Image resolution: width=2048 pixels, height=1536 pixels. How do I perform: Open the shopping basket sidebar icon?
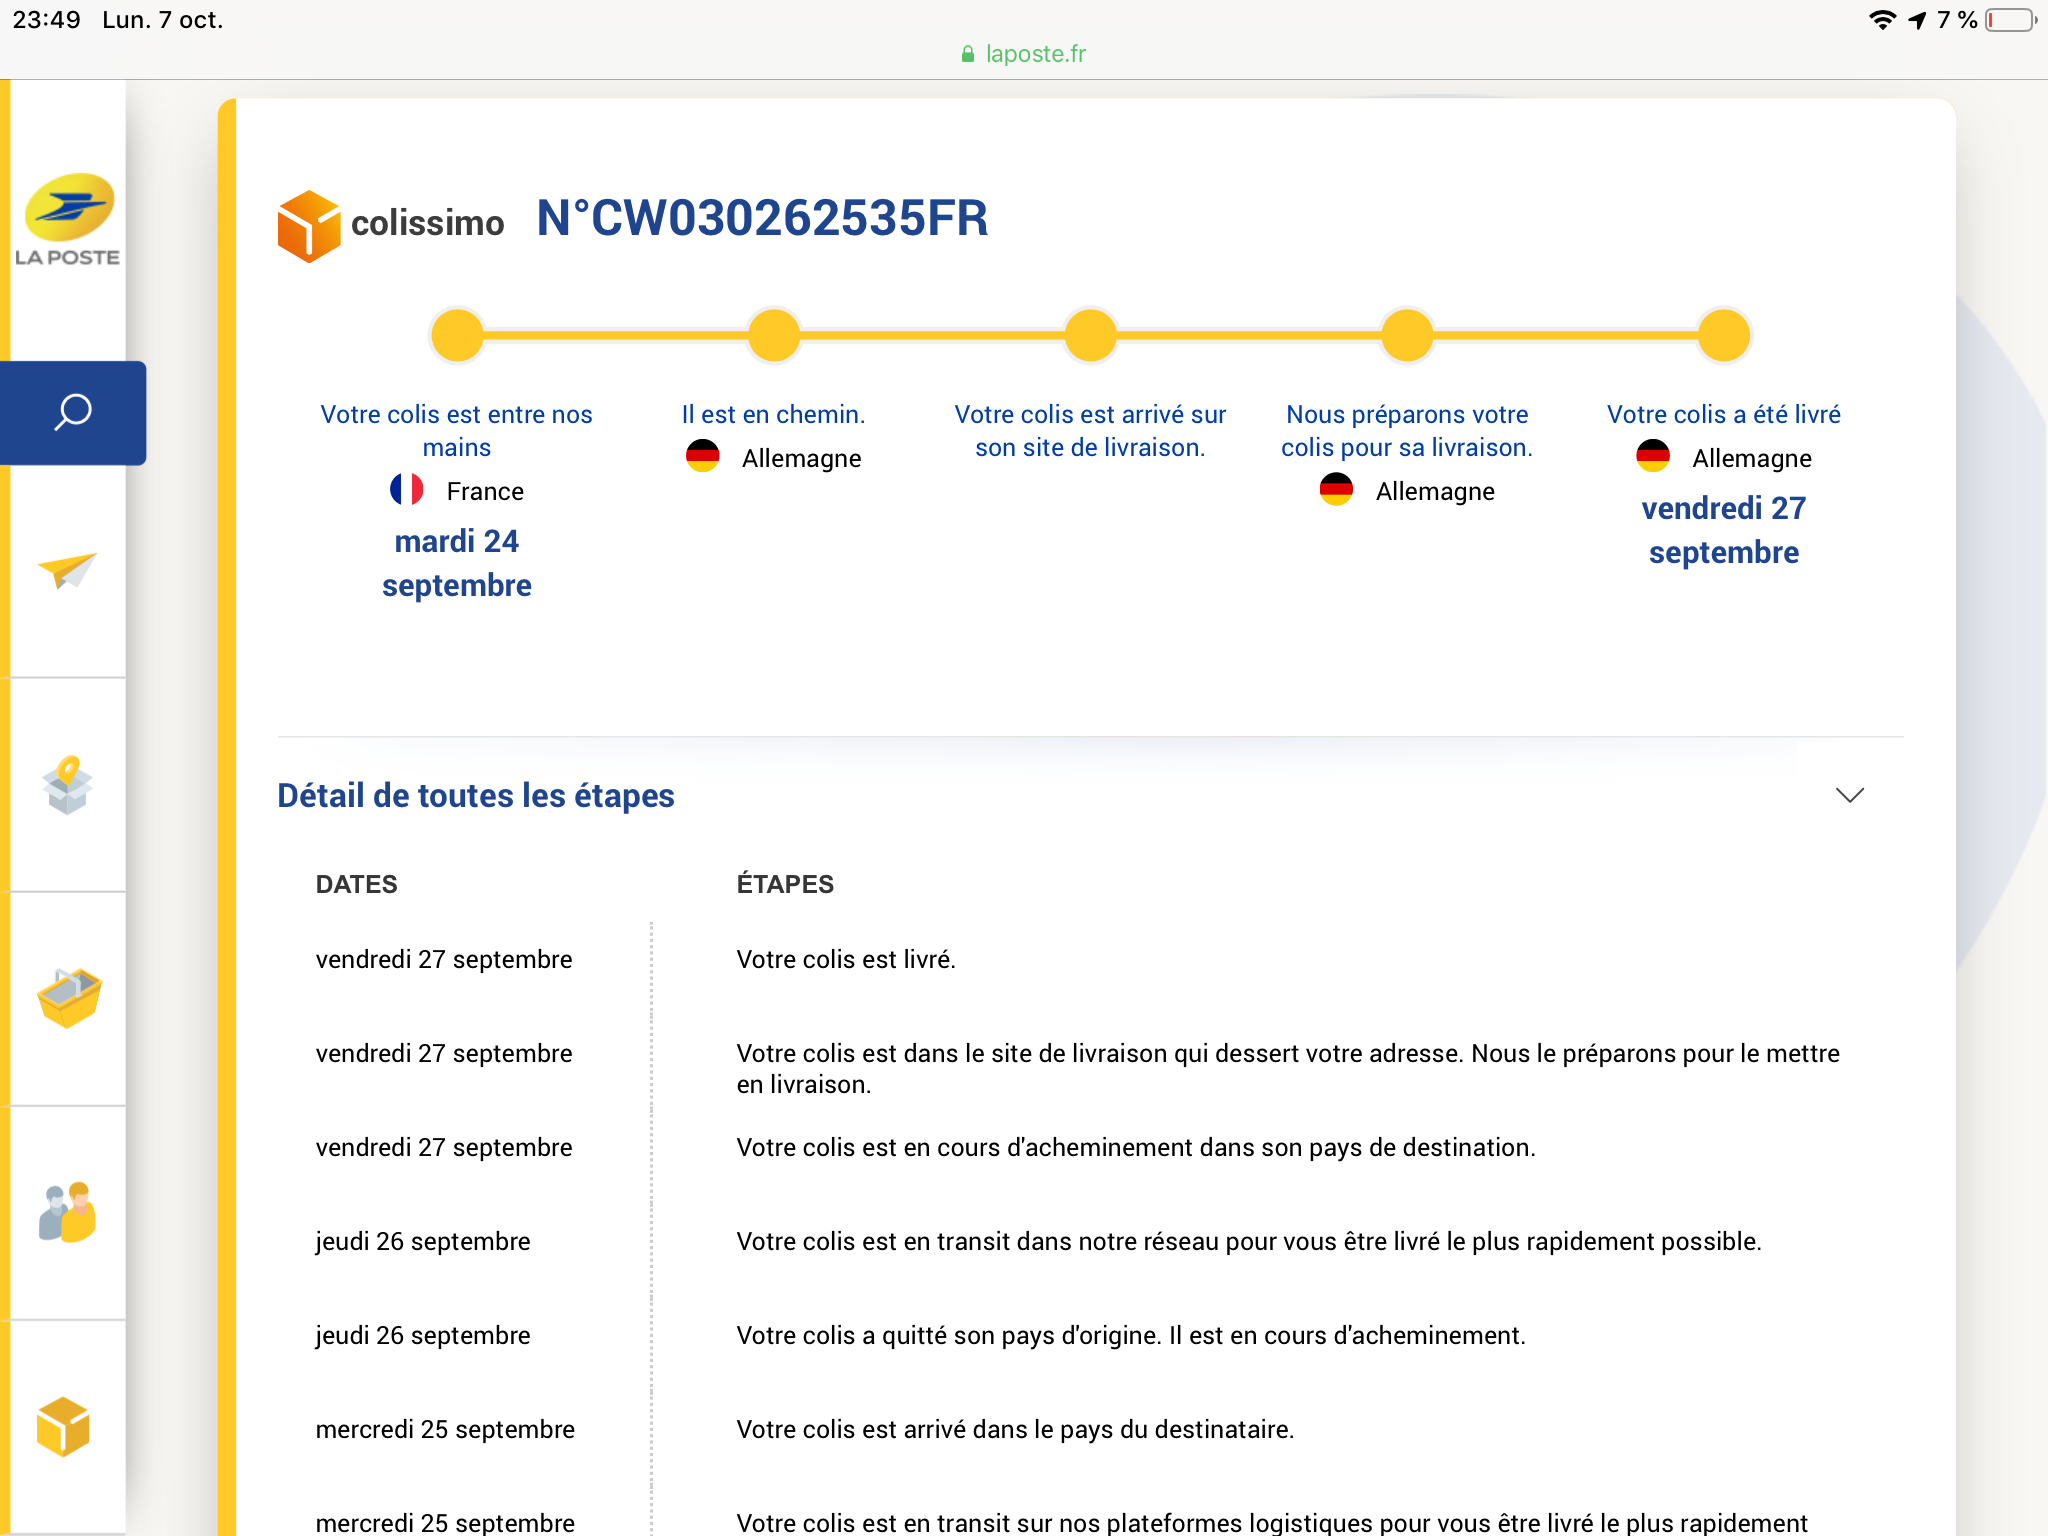68,998
